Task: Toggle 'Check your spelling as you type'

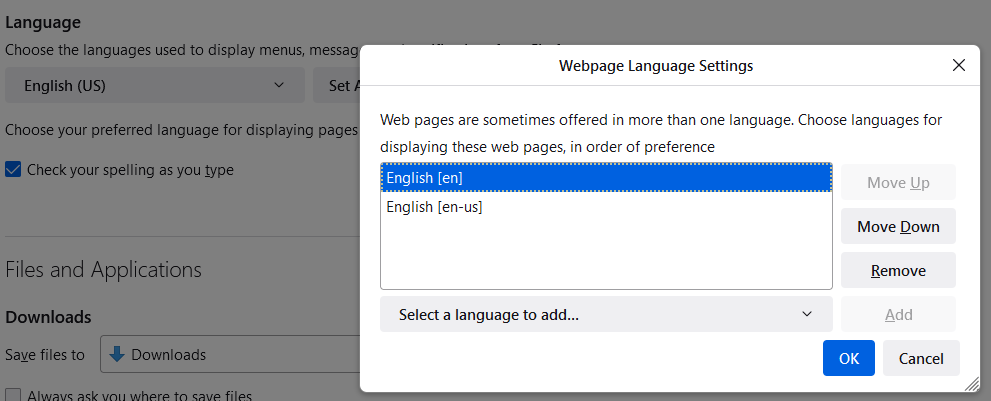Action: (14, 170)
